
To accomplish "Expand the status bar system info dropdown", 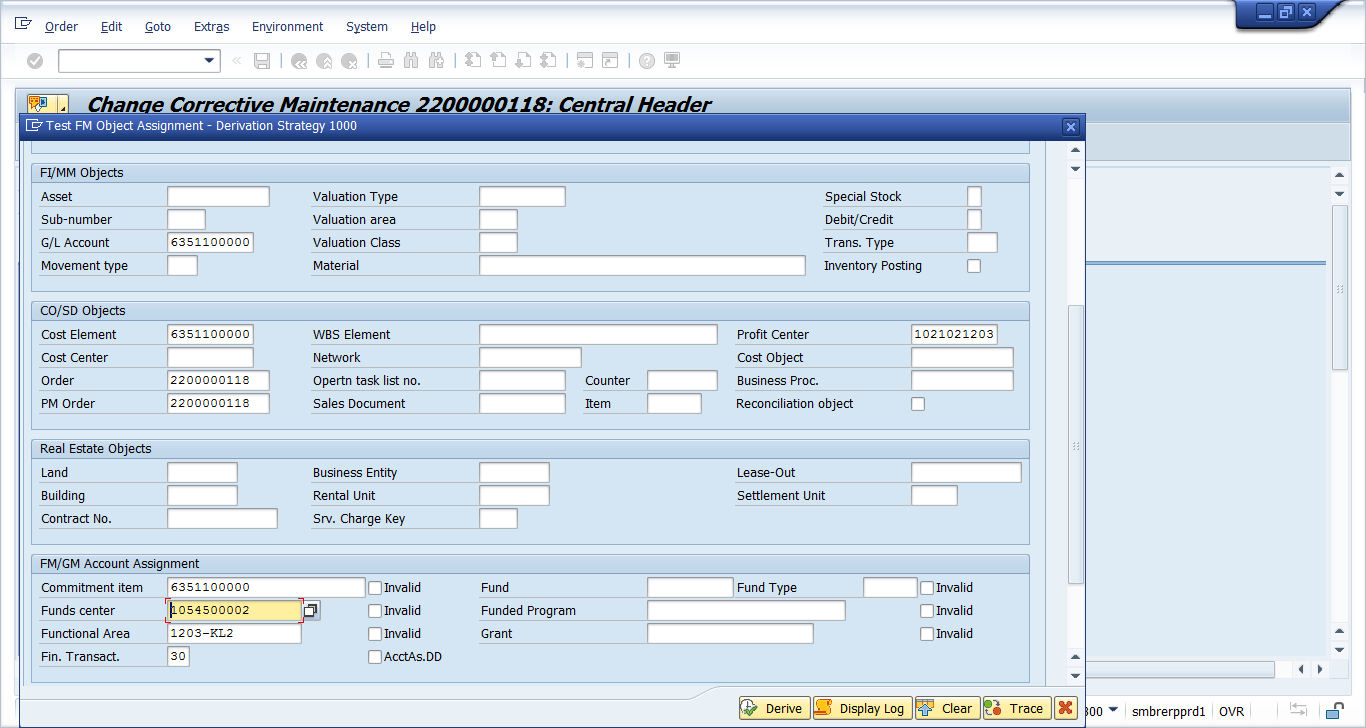I will 1114,710.
